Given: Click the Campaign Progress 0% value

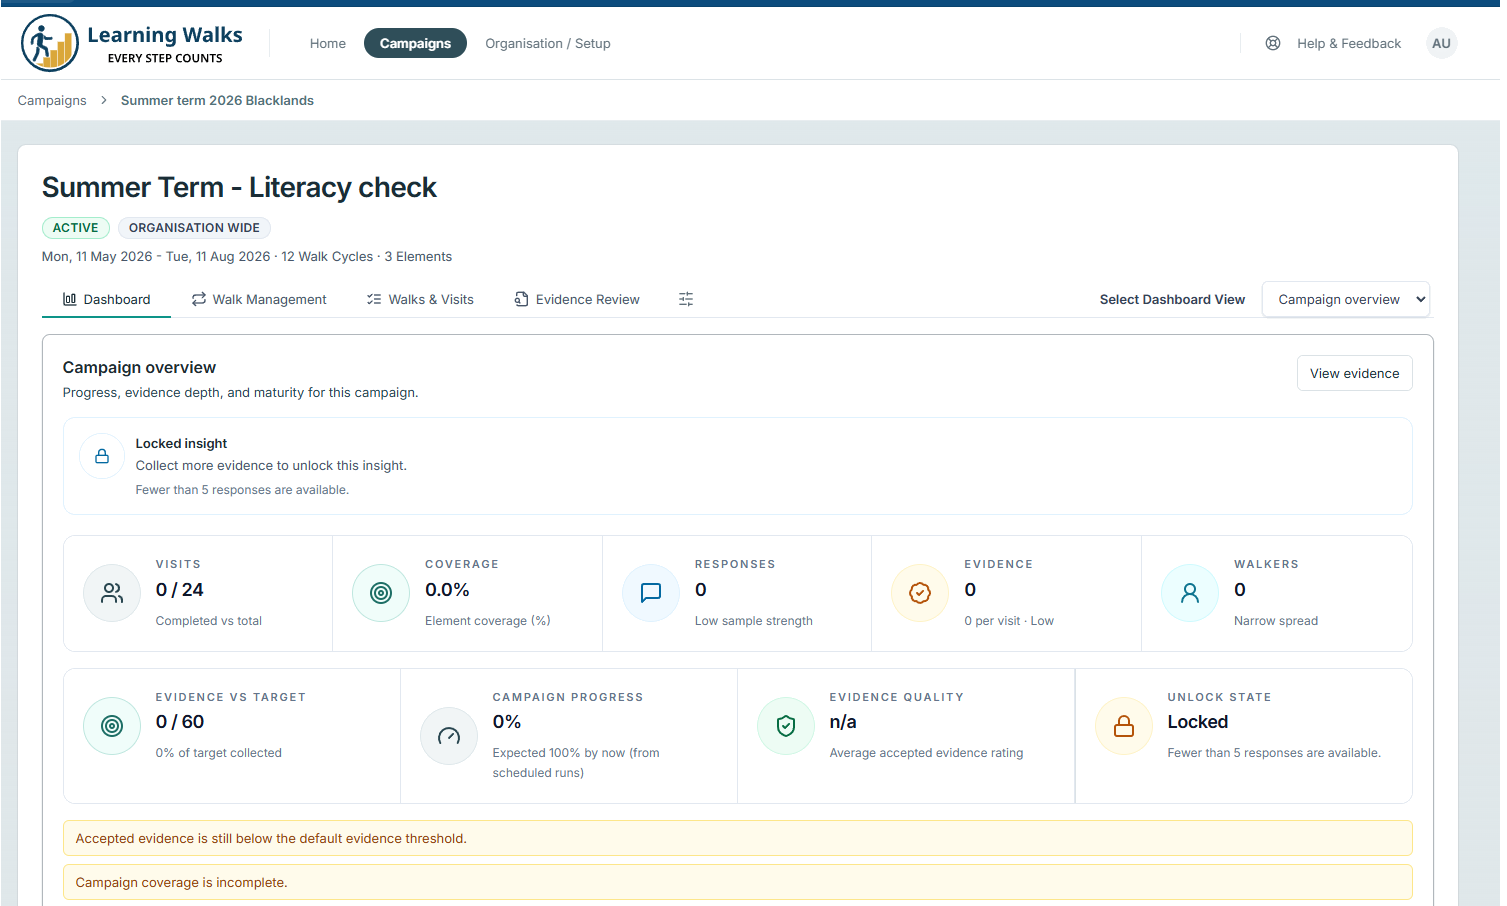Looking at the screenshot, I should [507, 722].
